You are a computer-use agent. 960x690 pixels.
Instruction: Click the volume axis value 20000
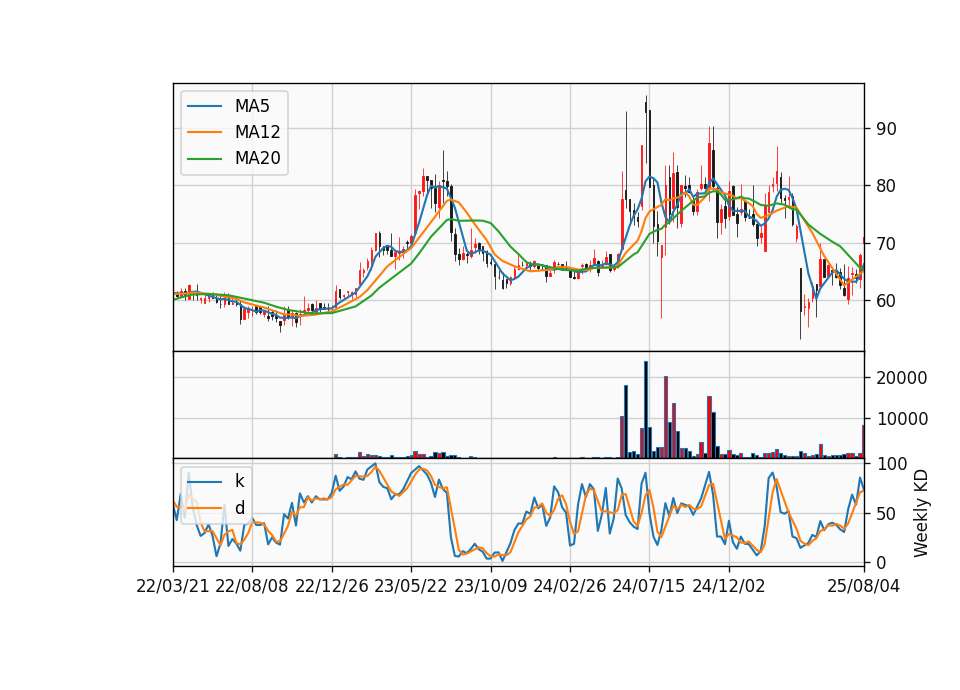pos(902,378)
